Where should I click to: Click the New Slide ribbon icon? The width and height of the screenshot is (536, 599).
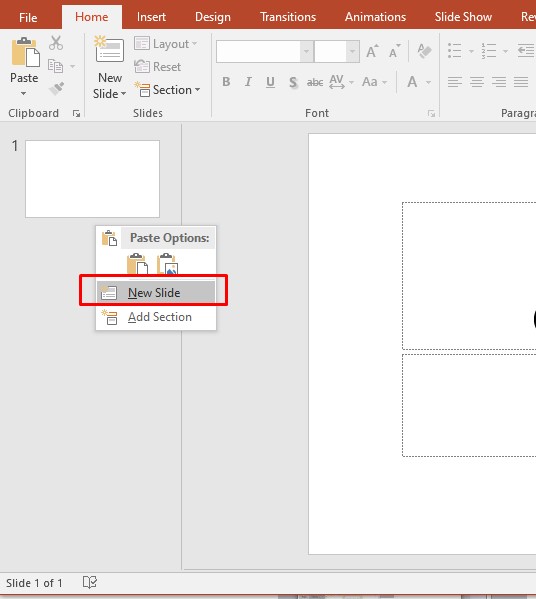click(109, 49)
